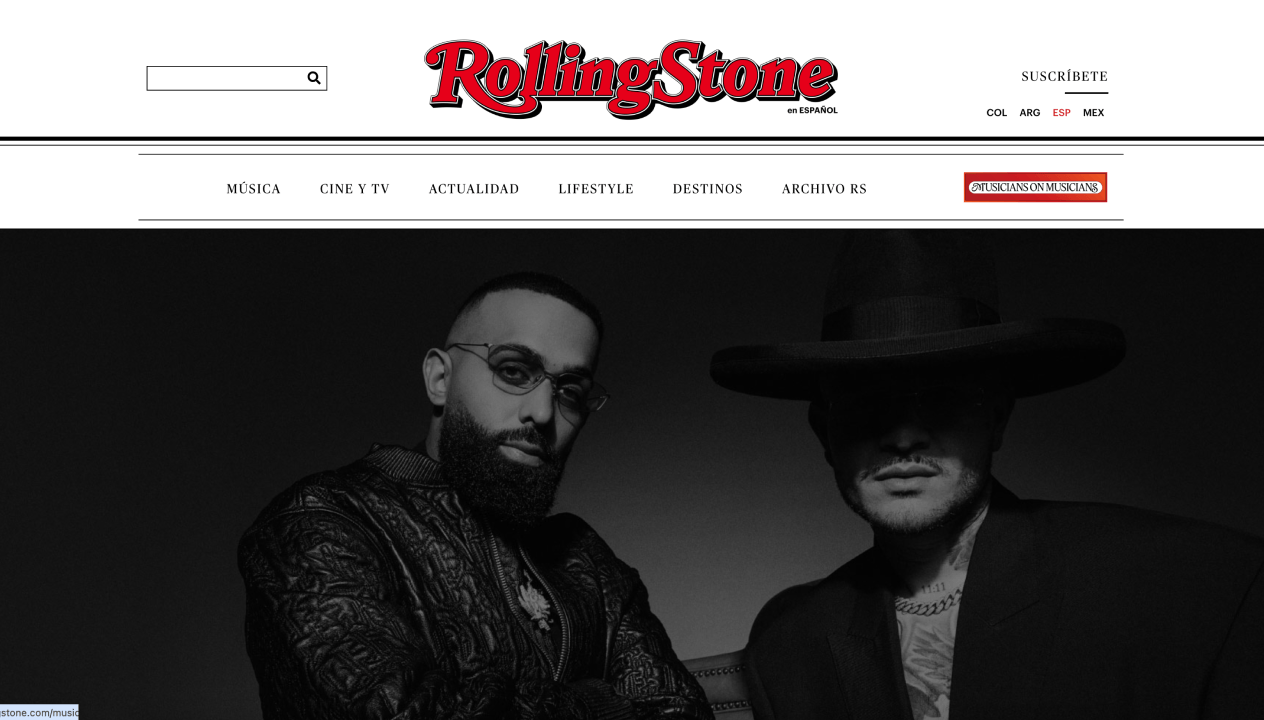Go to the ACTUALIDAD section

(474, 189)
